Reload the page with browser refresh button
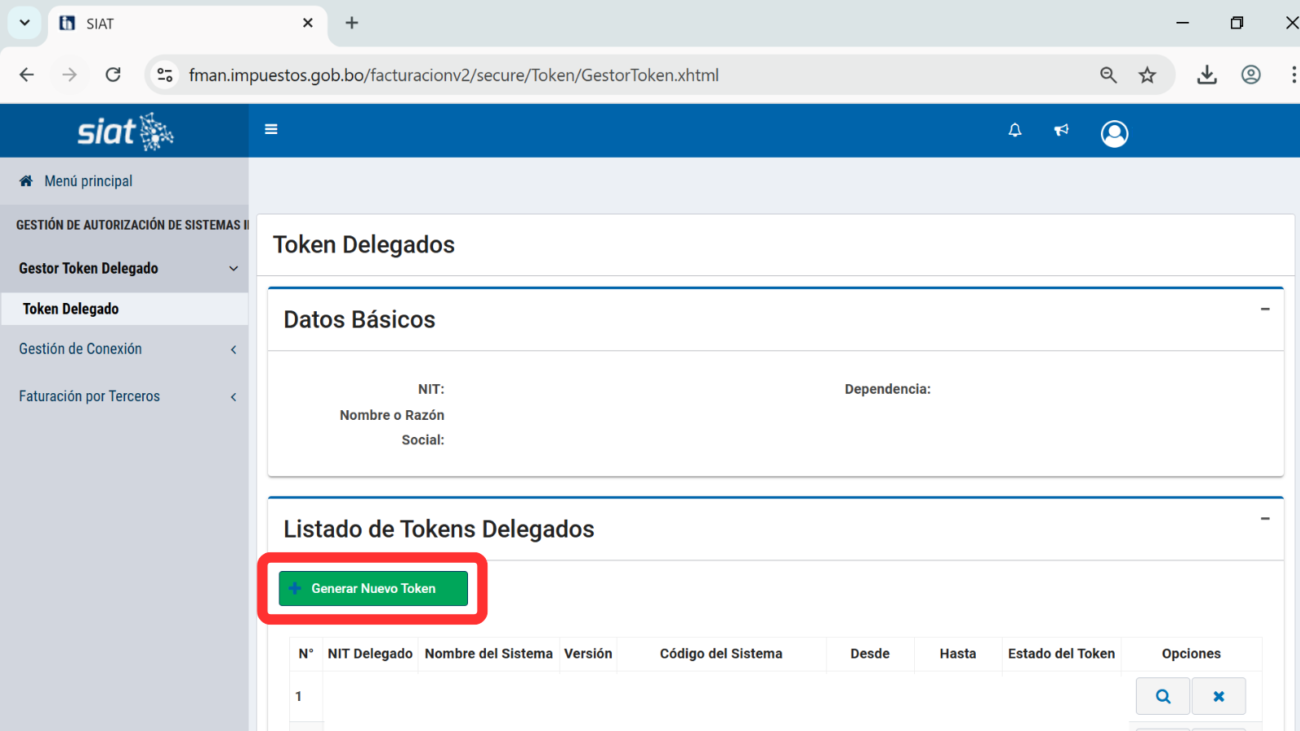Viewport: 1300px width, 731px height. (x=113, y=75)
